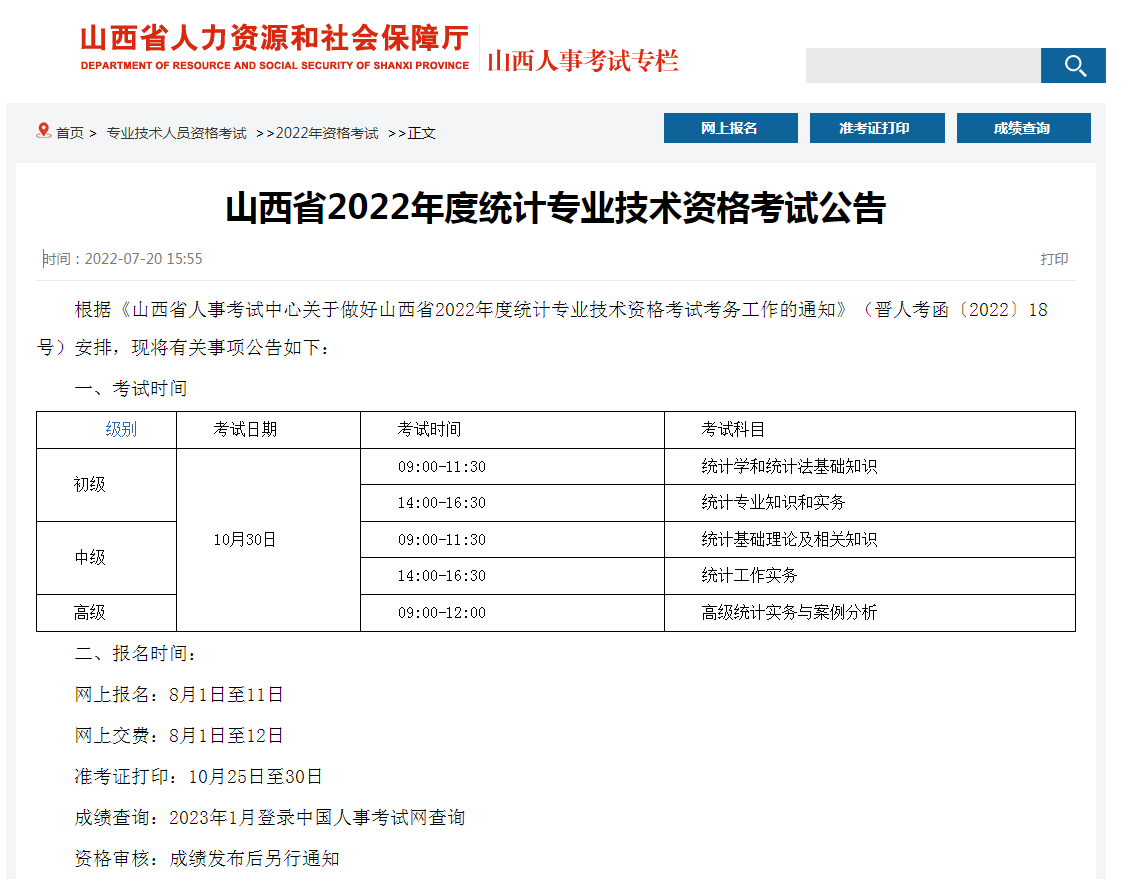Viewport: 1125px width, 879px height.
Task: Type in the search input field
Action: point(922,66)
